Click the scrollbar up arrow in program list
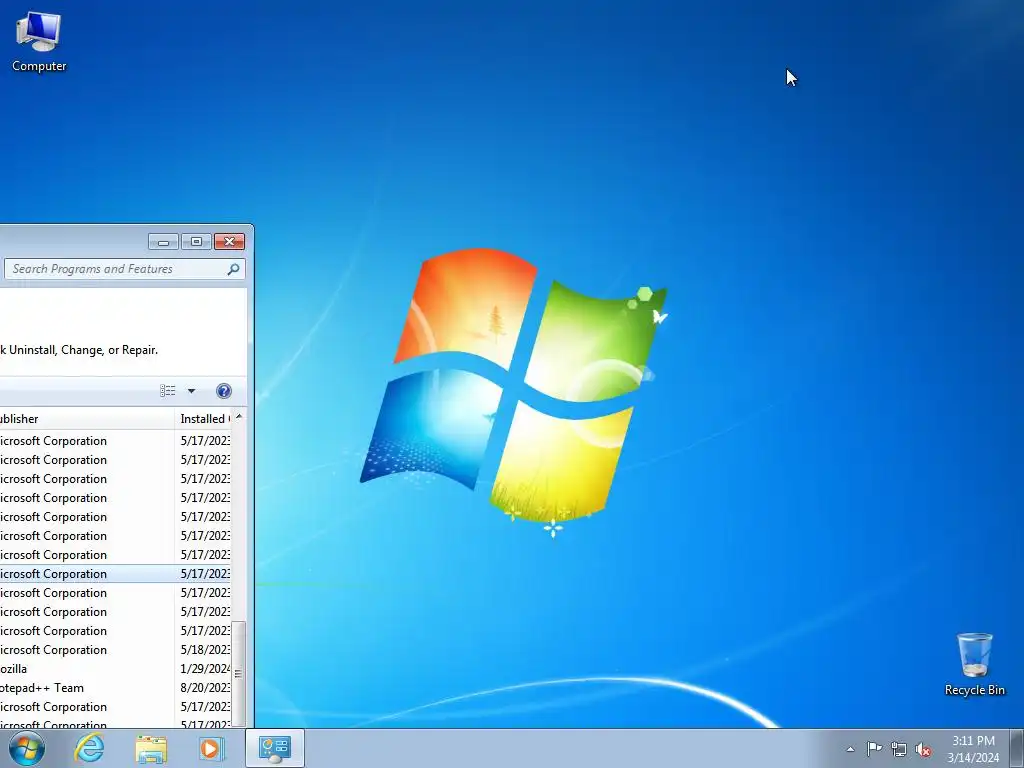This screenshot has height=768, width=1024. [x=239, y=416]
